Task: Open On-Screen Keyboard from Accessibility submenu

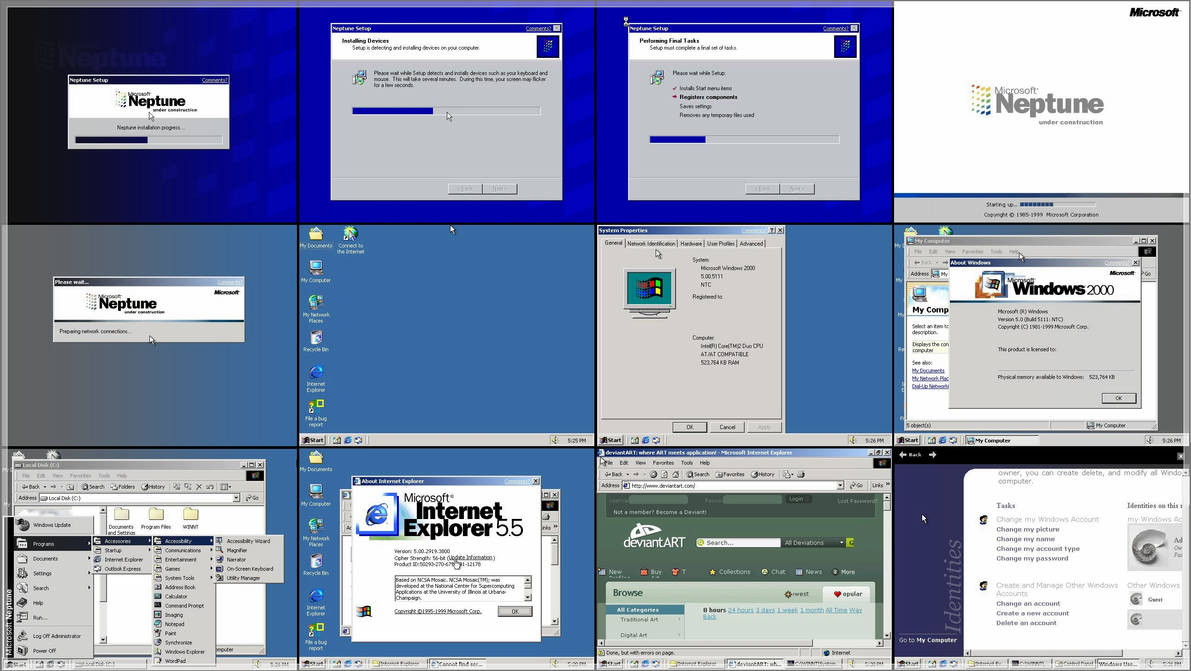Action: point(248,568)
